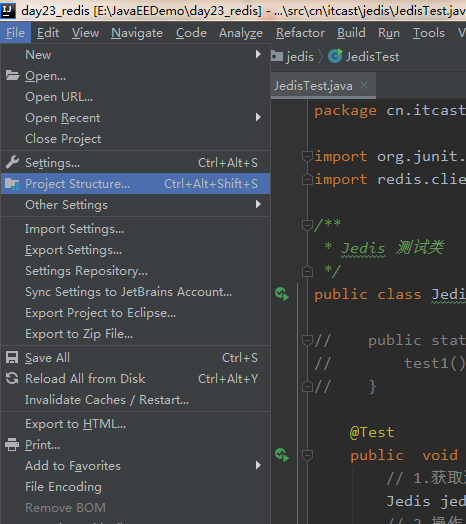The image size is (466, 524).
Task: Open the View menu
Action: click(85, 33)
